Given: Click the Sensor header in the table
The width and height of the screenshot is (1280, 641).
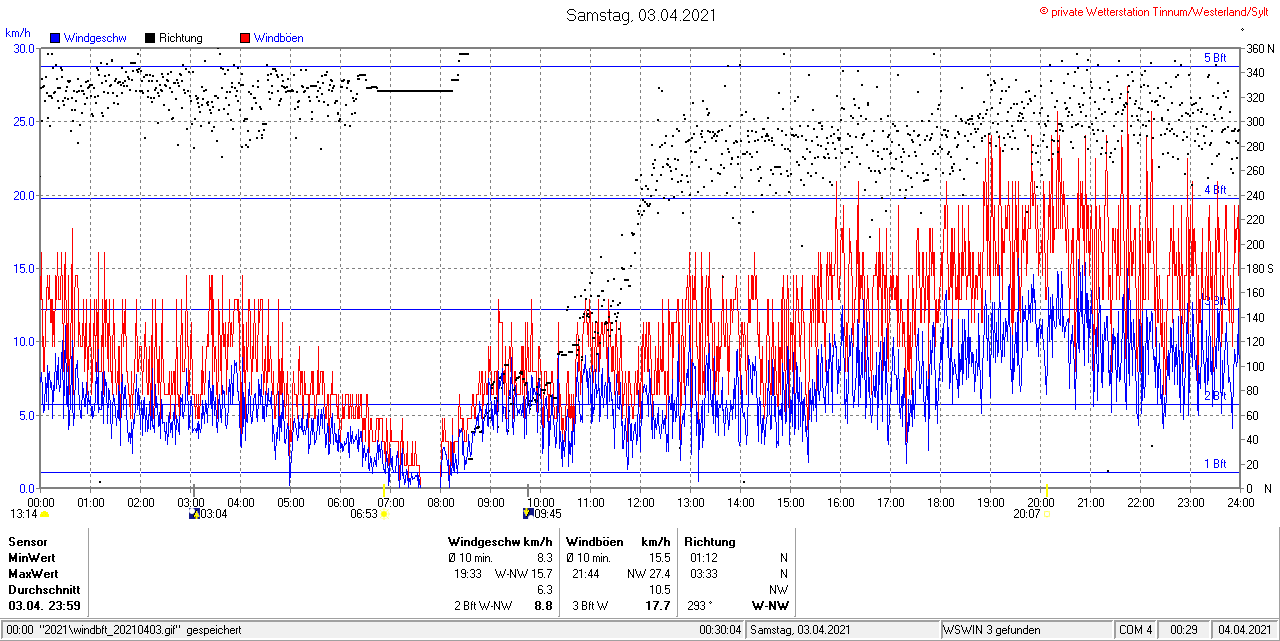Looking at the screenshot, I should [x=27, y=542].
